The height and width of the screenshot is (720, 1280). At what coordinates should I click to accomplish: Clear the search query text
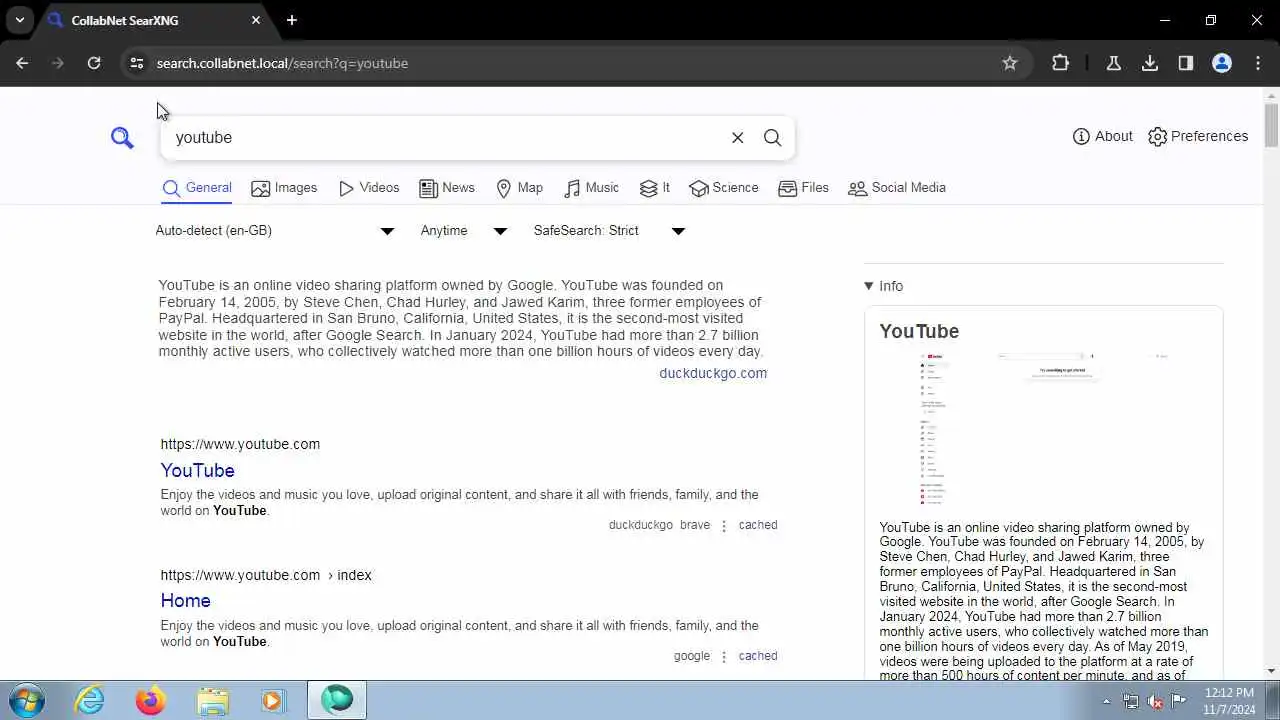[738, 138]
